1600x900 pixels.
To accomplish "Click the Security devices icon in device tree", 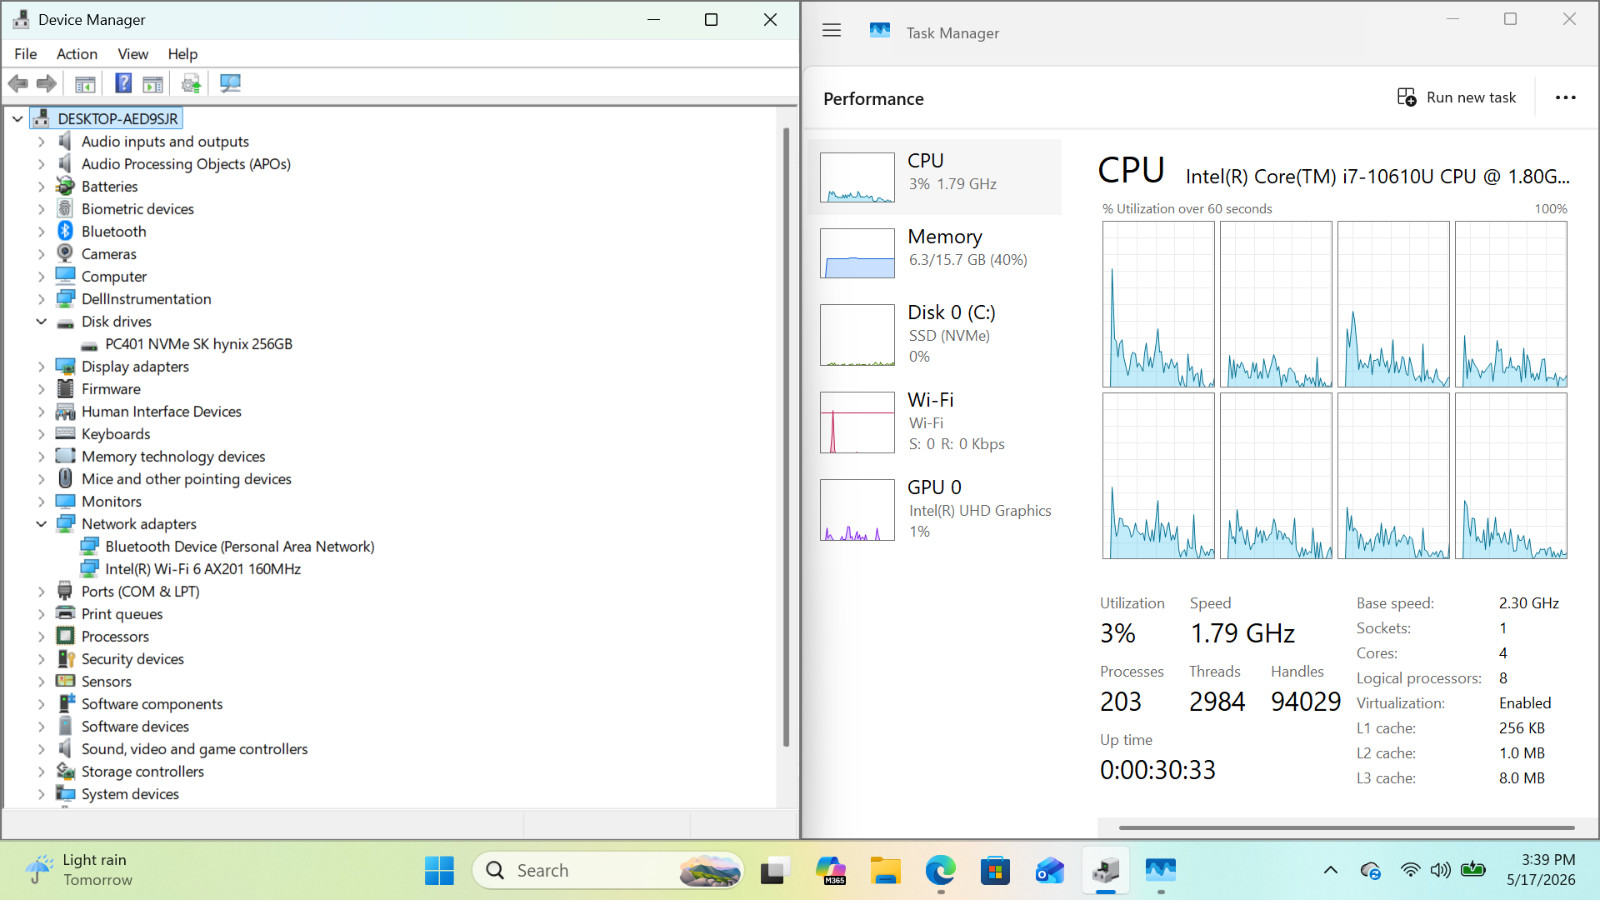I will click(66, 659).
